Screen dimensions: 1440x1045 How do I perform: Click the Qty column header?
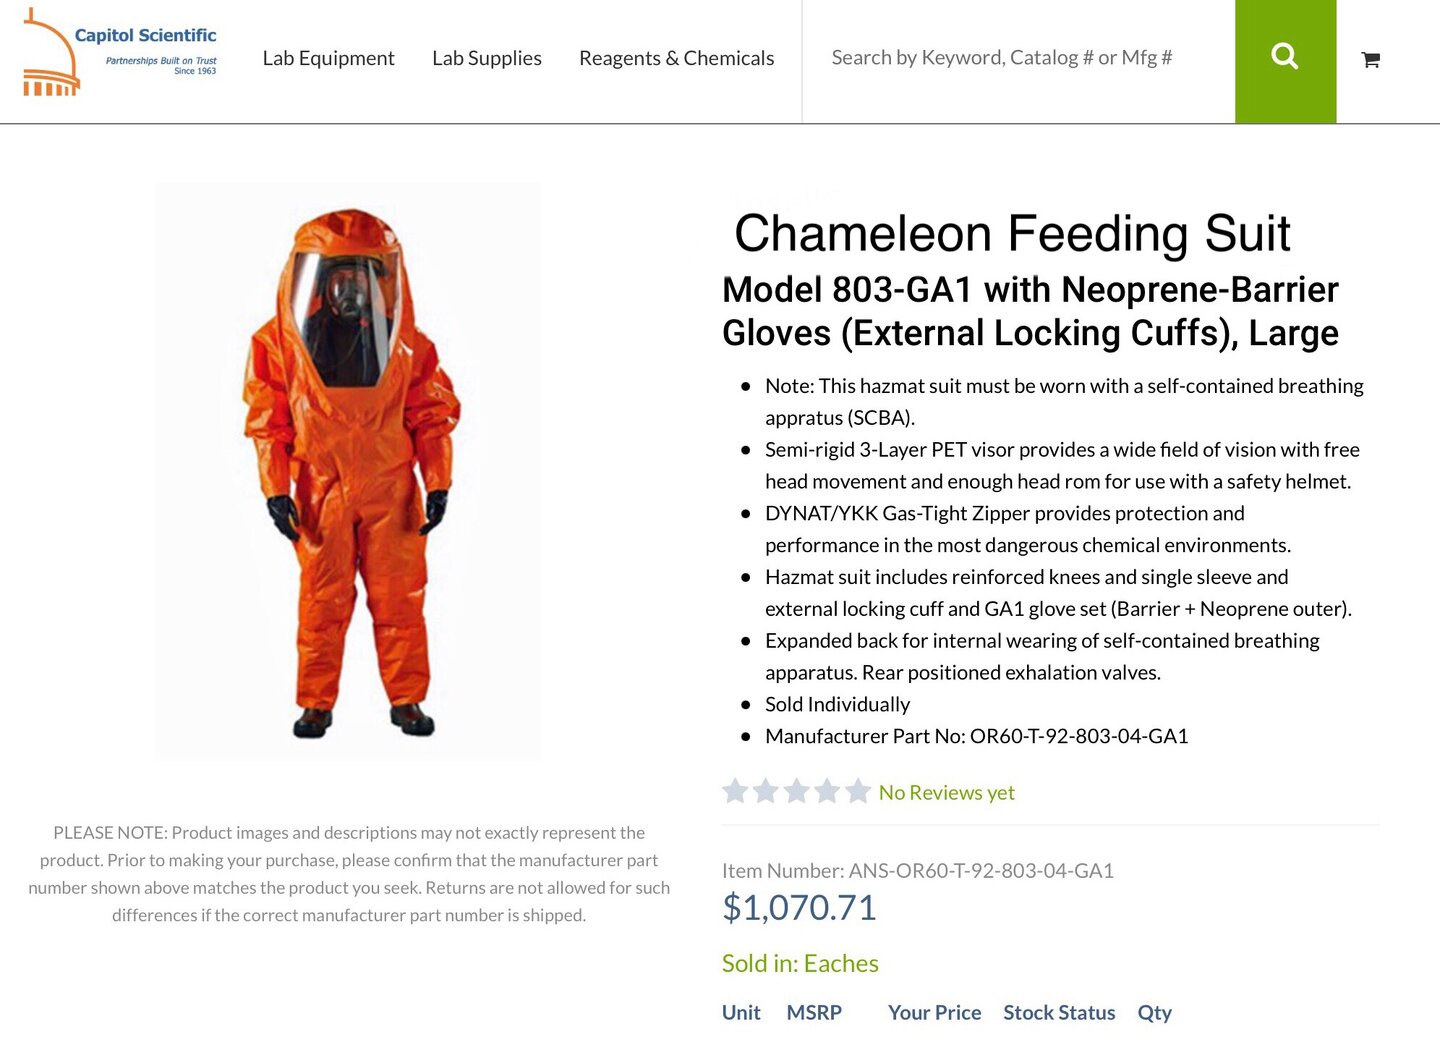(1154, 1013)
